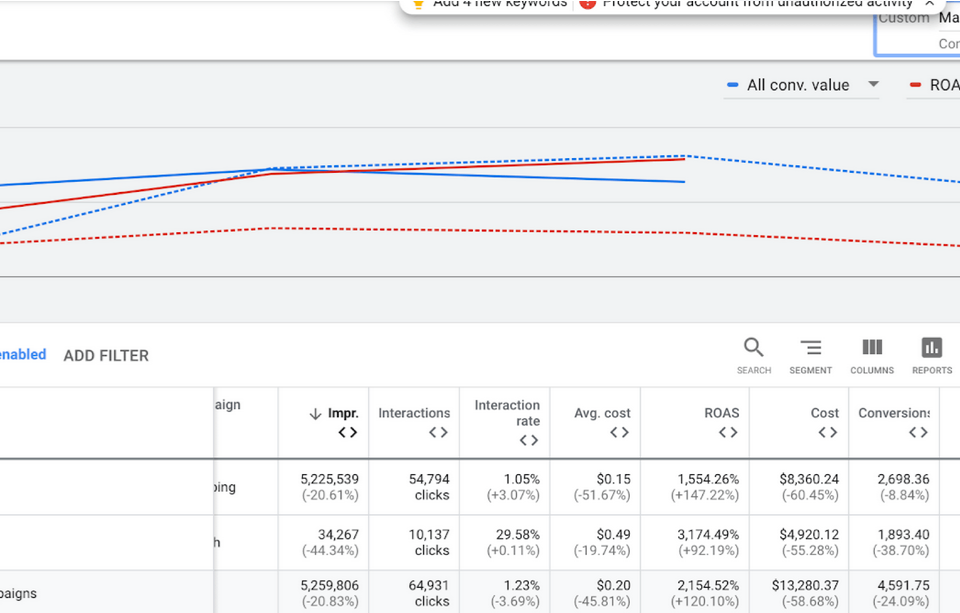Click the red alert icon in notification
This screenshot has height=613, width=960.
coord(588,3)
